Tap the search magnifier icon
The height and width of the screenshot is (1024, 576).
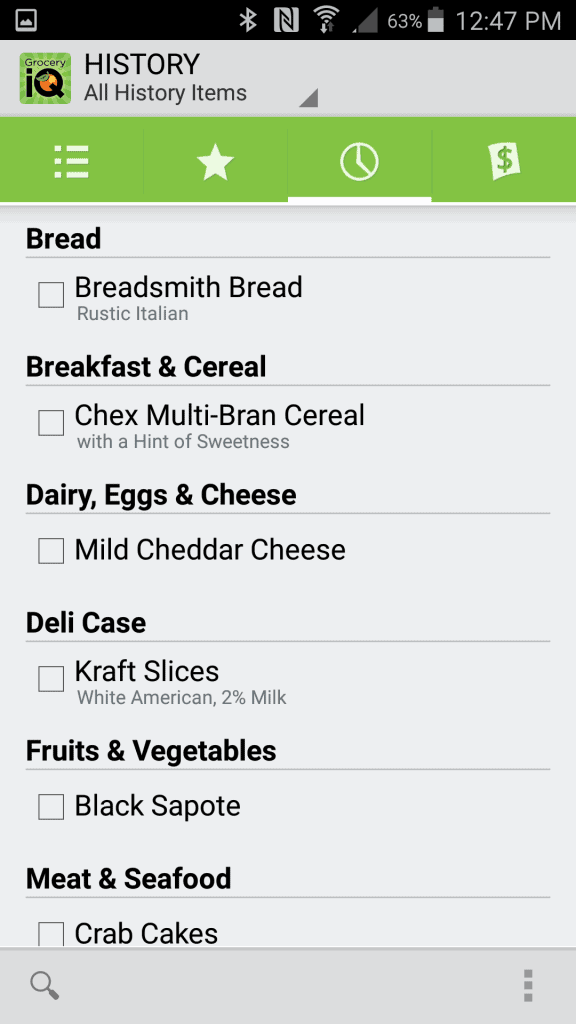(44, 985)
